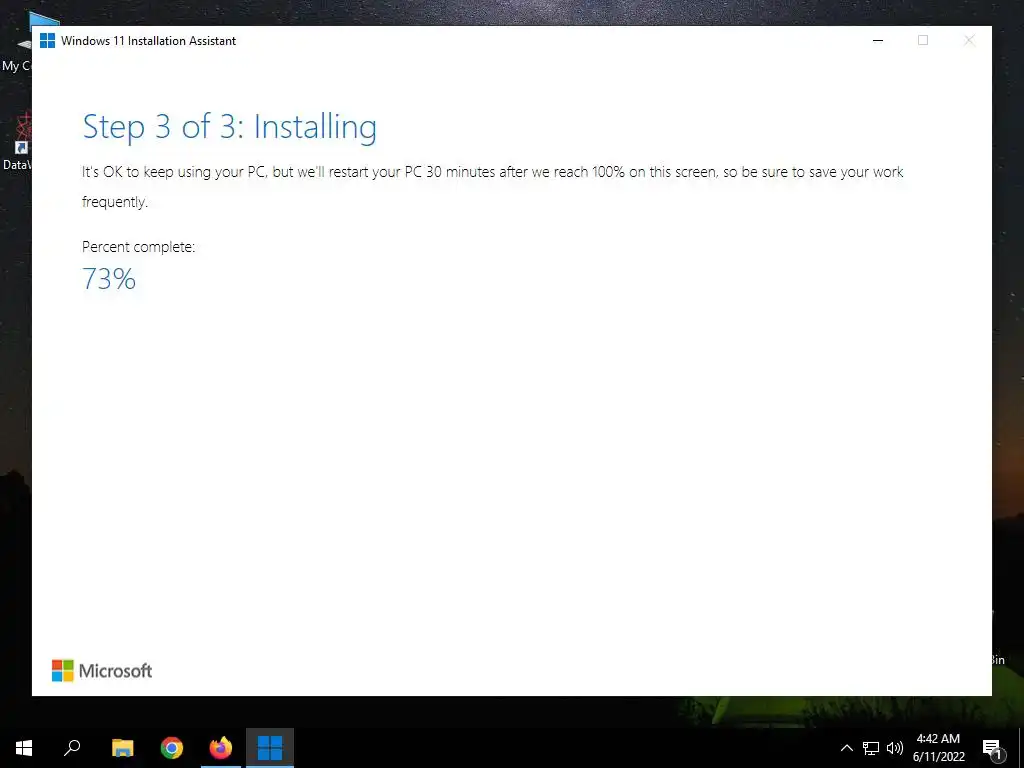1024x768 pixels.
Task: Open the volume speaker icon
Action: 895,748
